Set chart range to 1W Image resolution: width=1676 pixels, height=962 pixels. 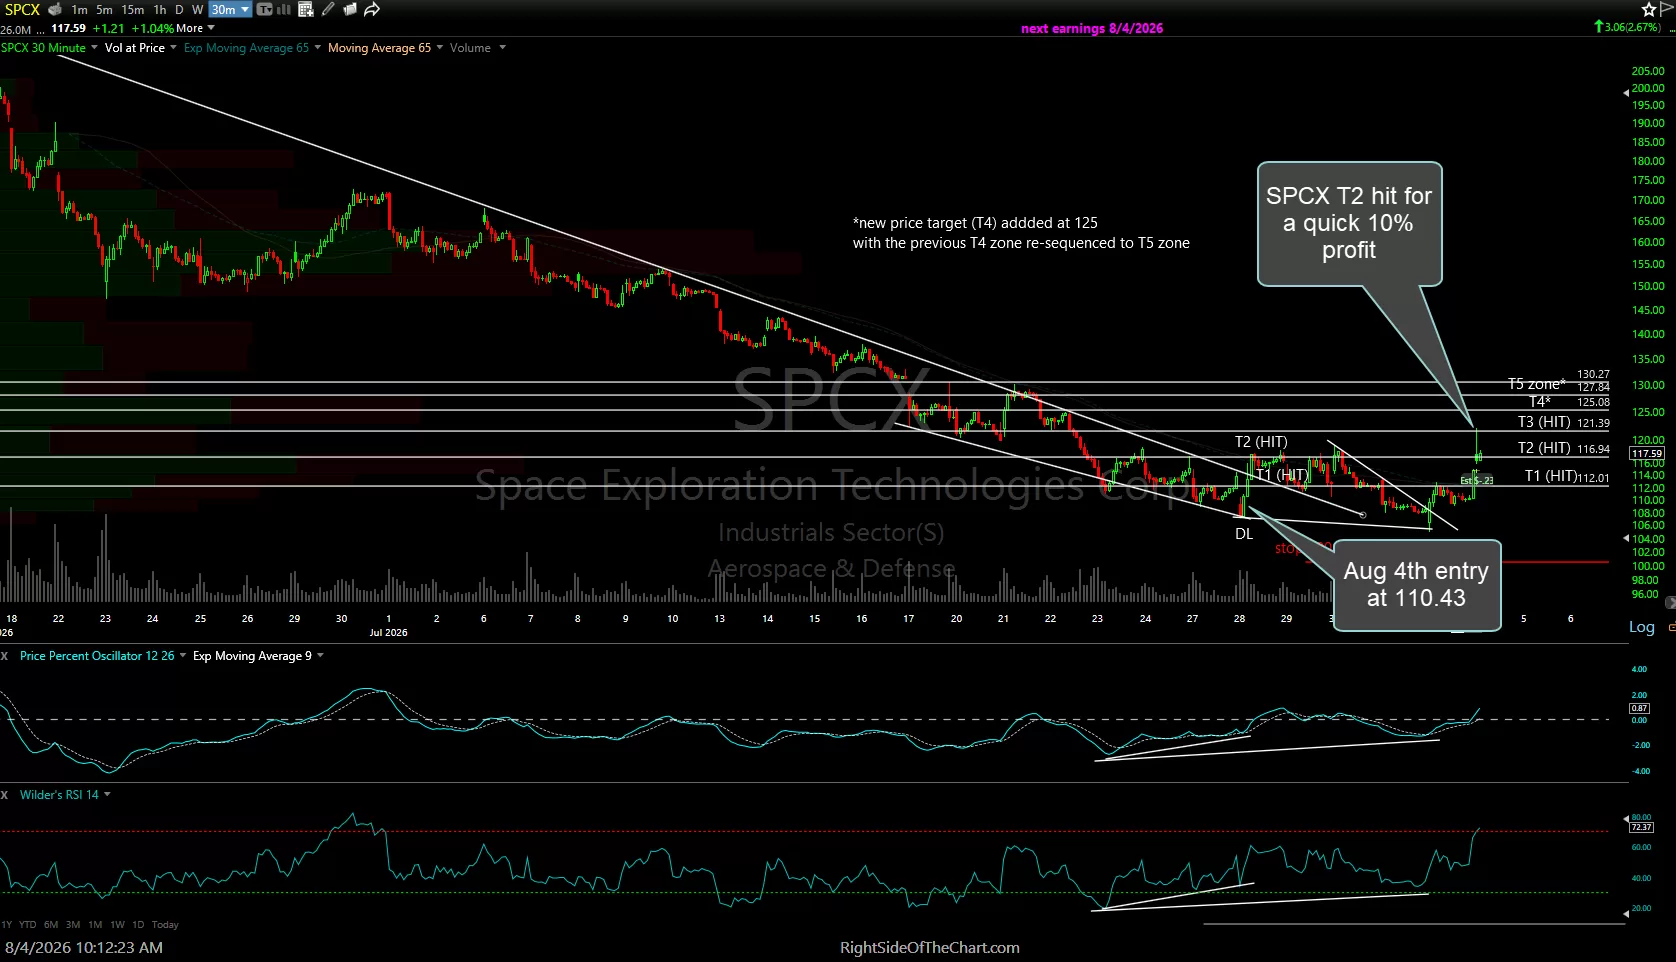(117, 925)
